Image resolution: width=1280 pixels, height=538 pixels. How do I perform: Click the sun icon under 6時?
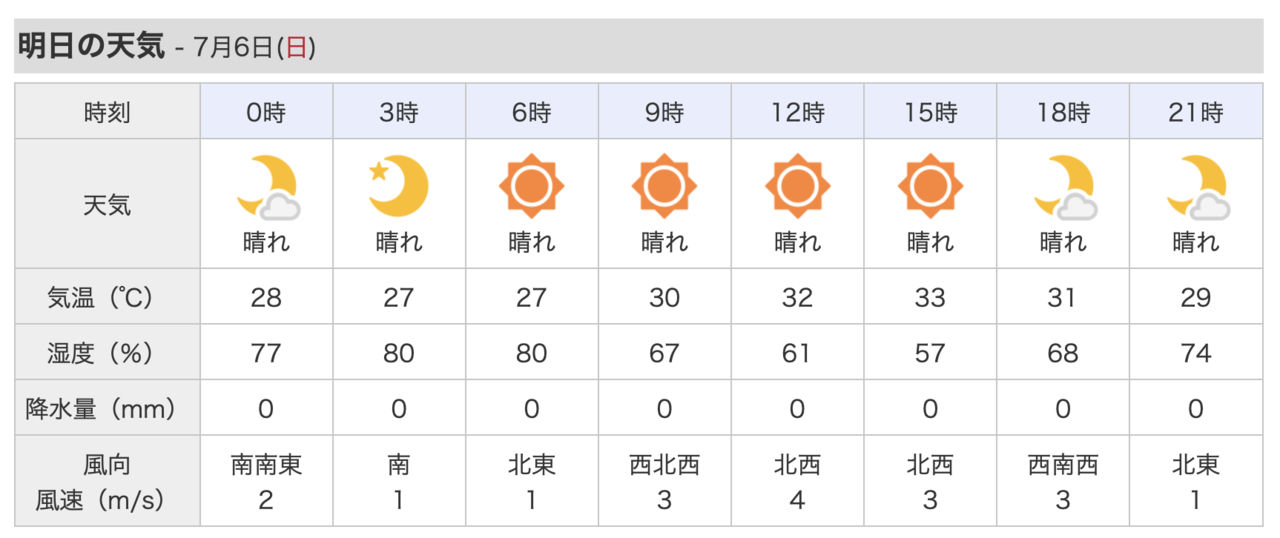click(531, 187)
